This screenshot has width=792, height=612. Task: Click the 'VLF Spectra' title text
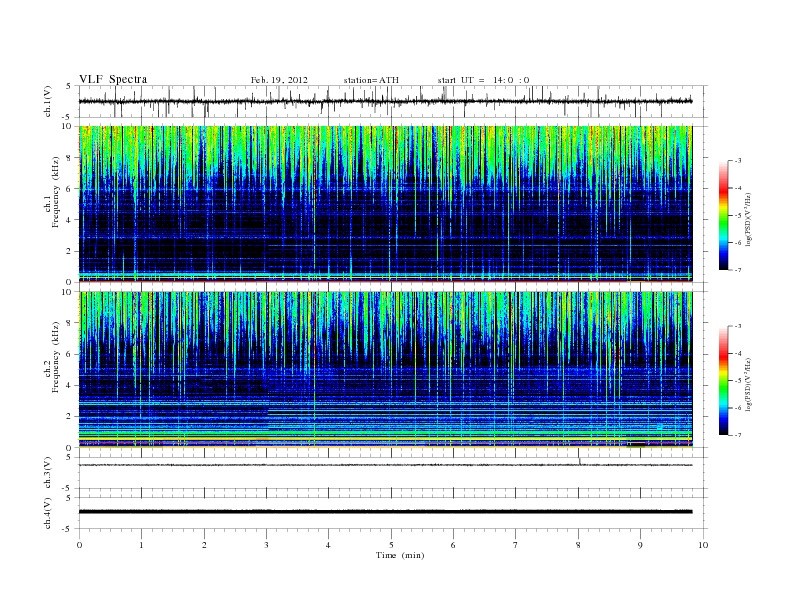[113, 79]
